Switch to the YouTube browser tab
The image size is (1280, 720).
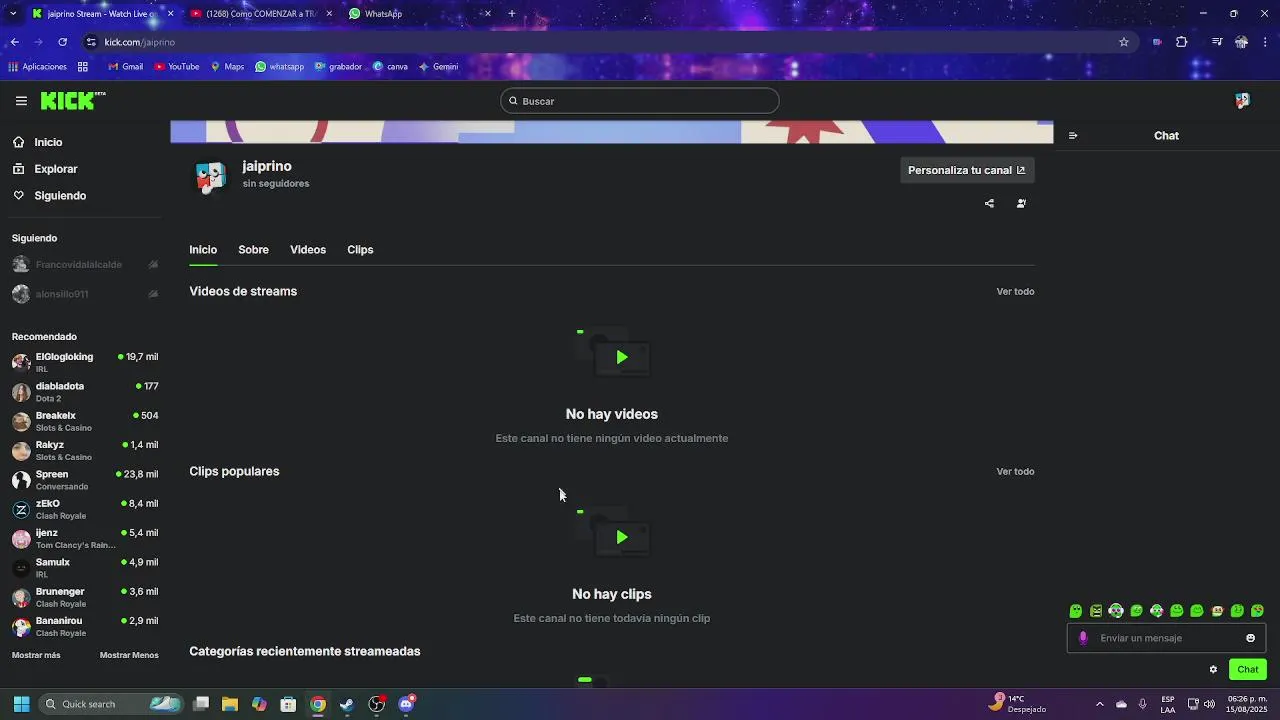point(262,14)
